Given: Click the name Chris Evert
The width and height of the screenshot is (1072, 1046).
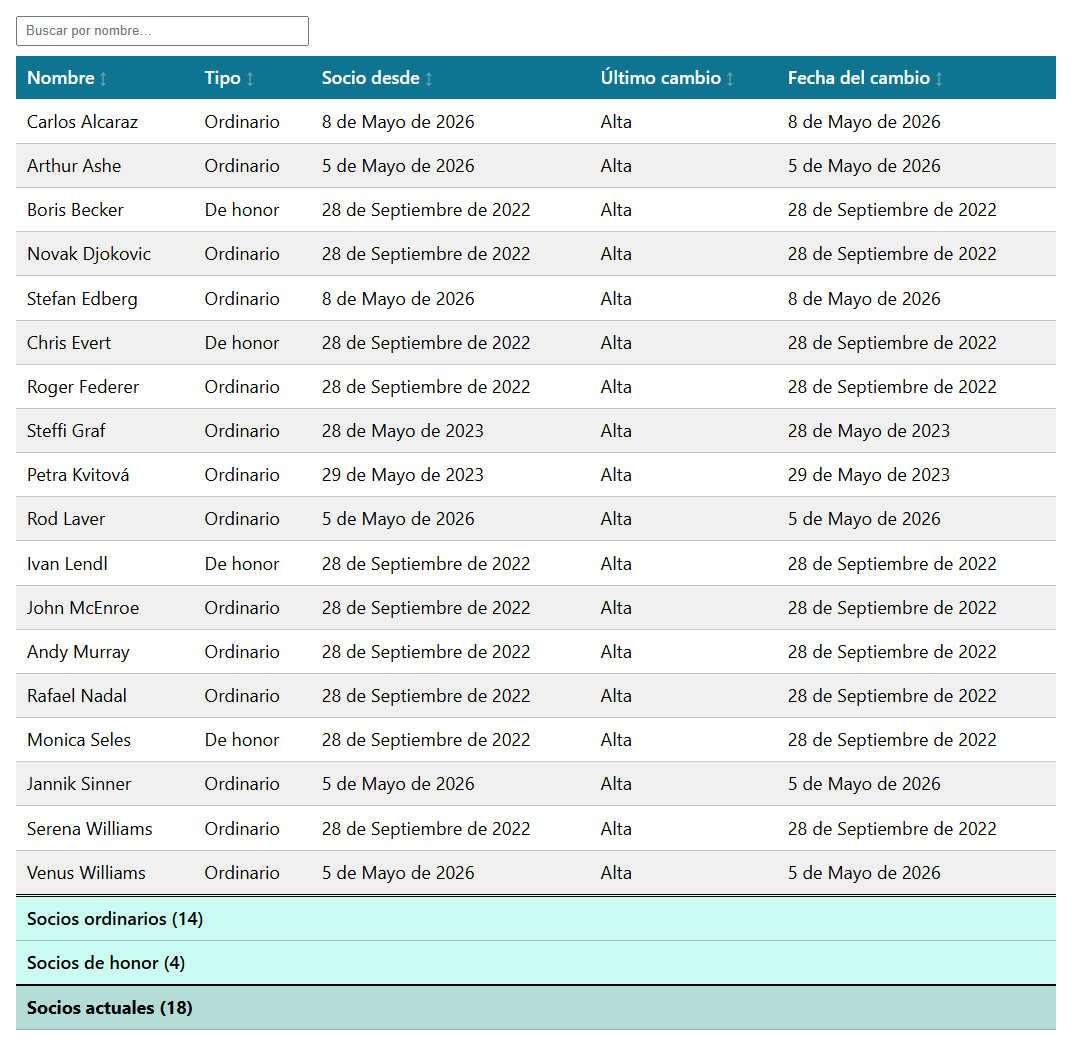Looking at the screenshot, I should (69, 343).
